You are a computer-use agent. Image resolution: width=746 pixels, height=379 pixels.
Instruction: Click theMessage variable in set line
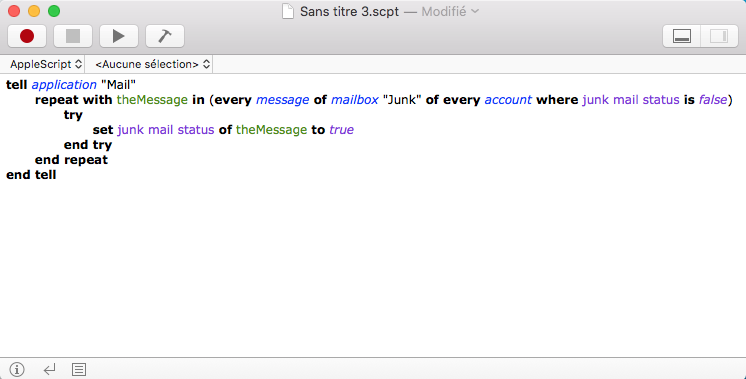click(x=272, y=130)
